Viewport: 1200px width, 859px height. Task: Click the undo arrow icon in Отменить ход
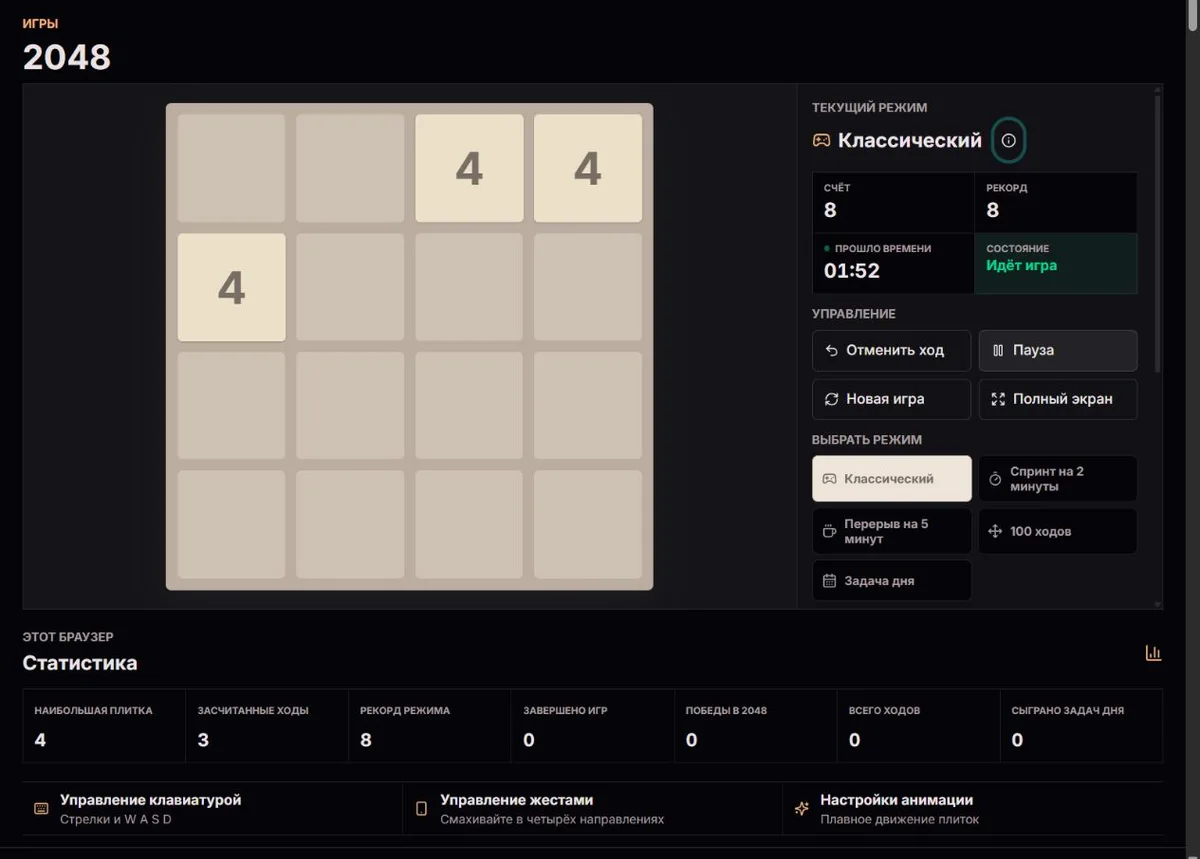coord(832,351)
